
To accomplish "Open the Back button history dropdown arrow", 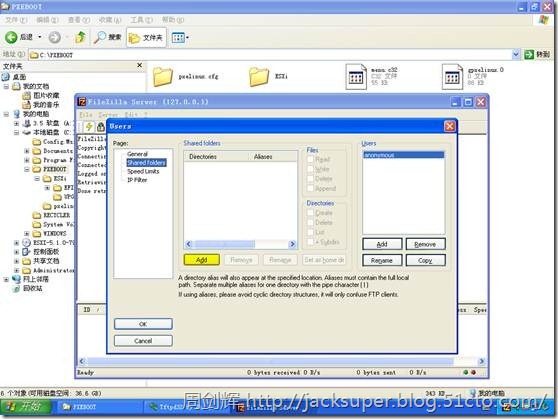I will point(40,37).
